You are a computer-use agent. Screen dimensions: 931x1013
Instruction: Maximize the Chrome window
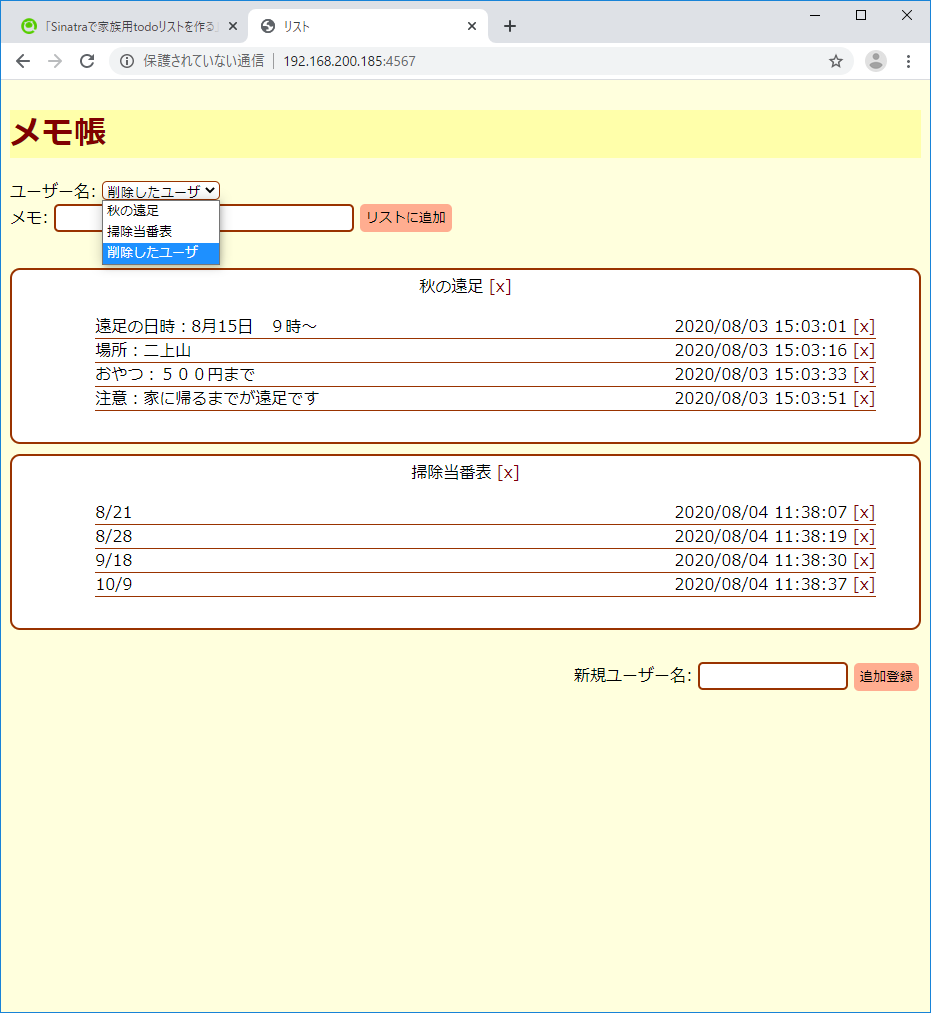861,15
